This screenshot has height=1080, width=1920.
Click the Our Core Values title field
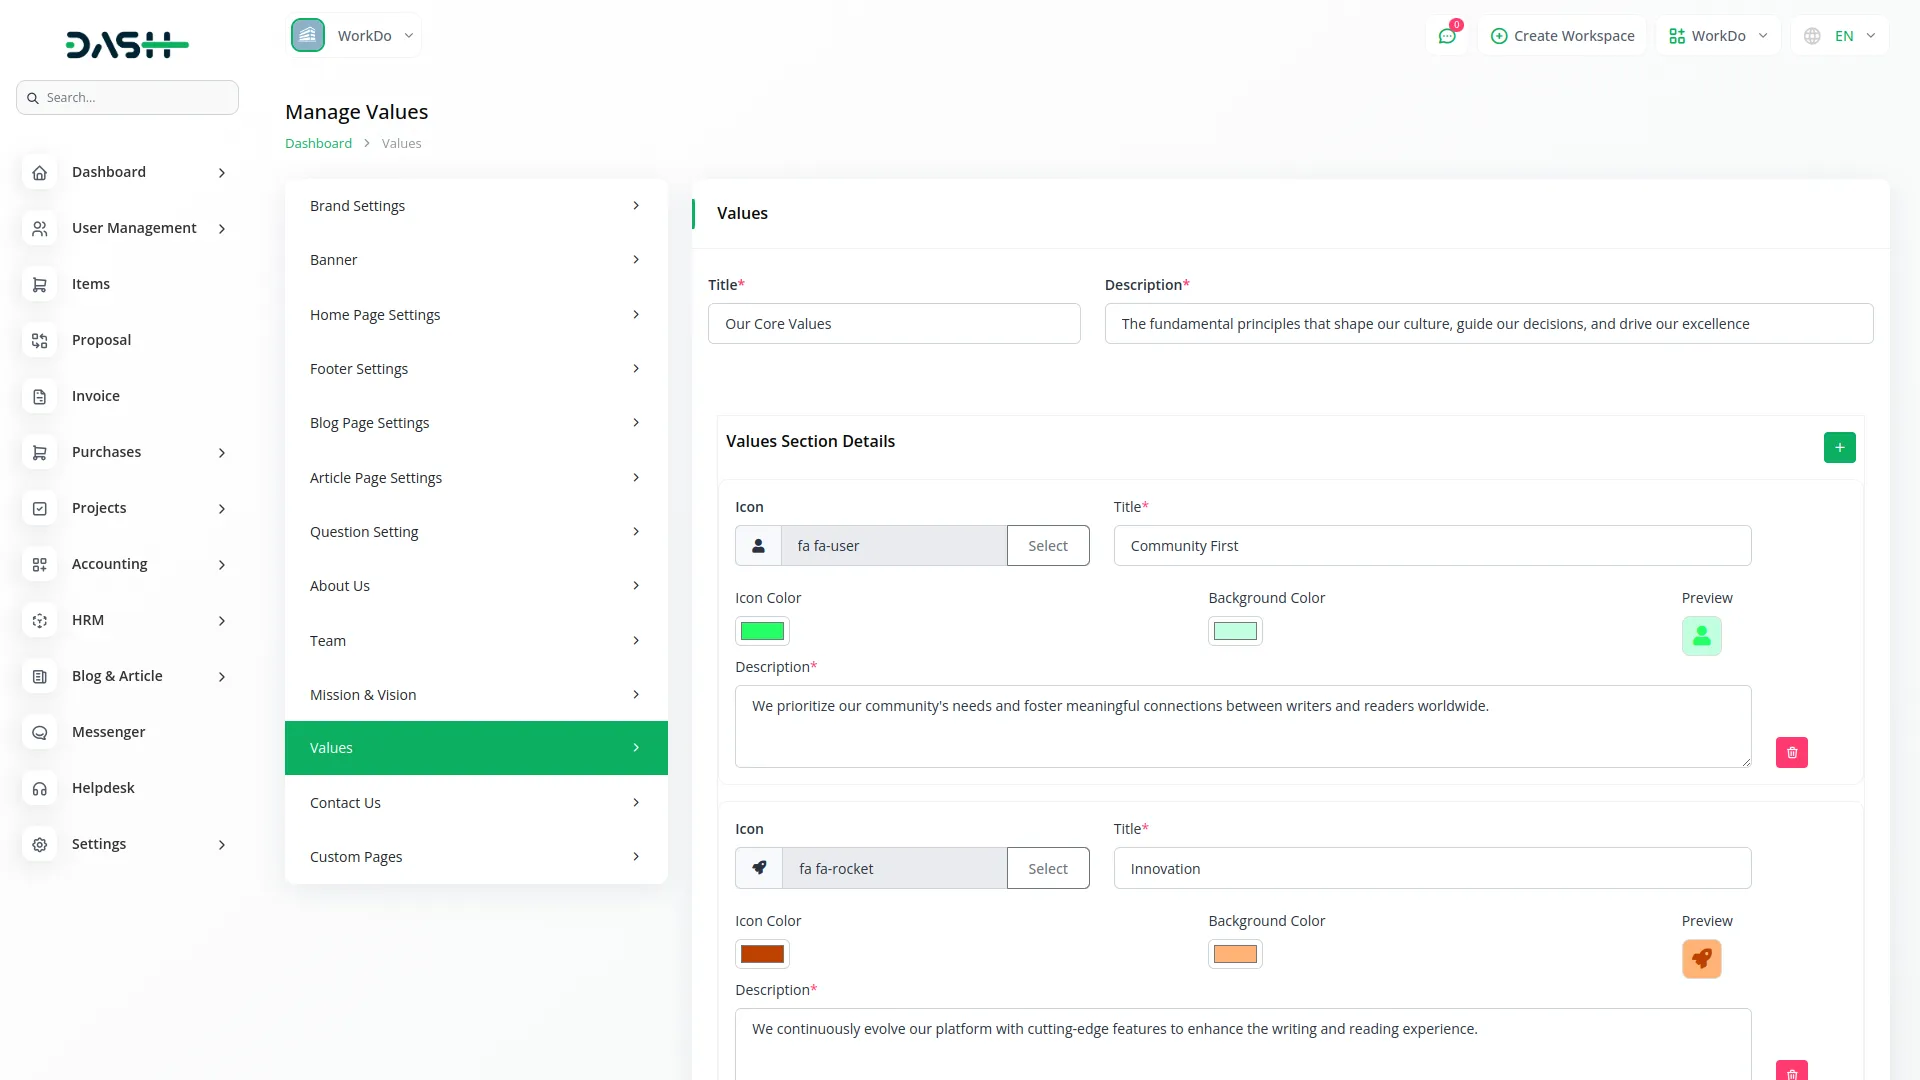coord(893,324)
